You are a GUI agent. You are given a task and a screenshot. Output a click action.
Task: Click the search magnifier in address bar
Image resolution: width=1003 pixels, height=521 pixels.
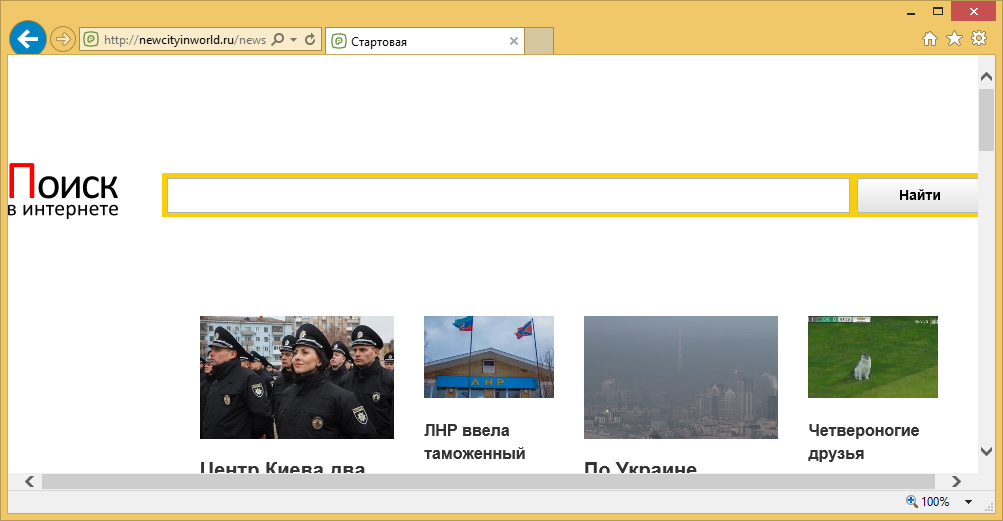pos(278,41)
